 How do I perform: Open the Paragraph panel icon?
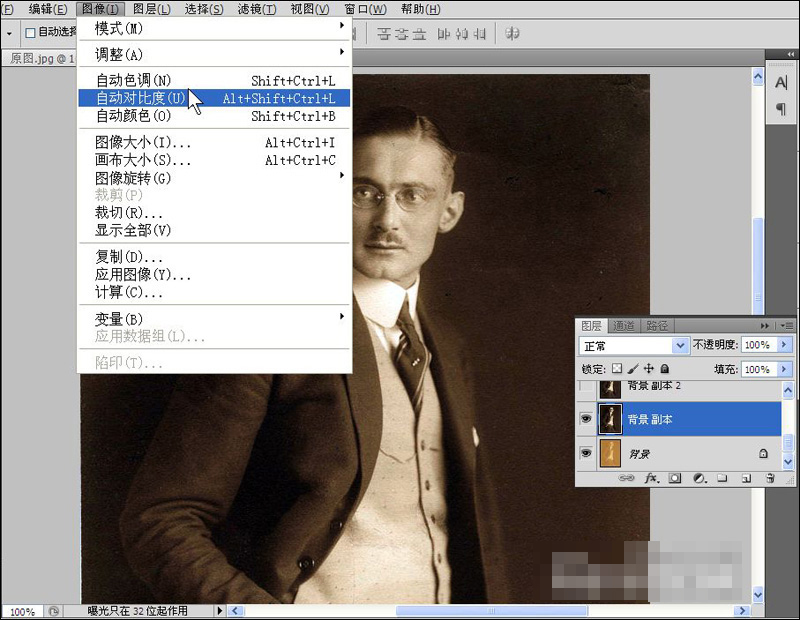coord(781,109)
